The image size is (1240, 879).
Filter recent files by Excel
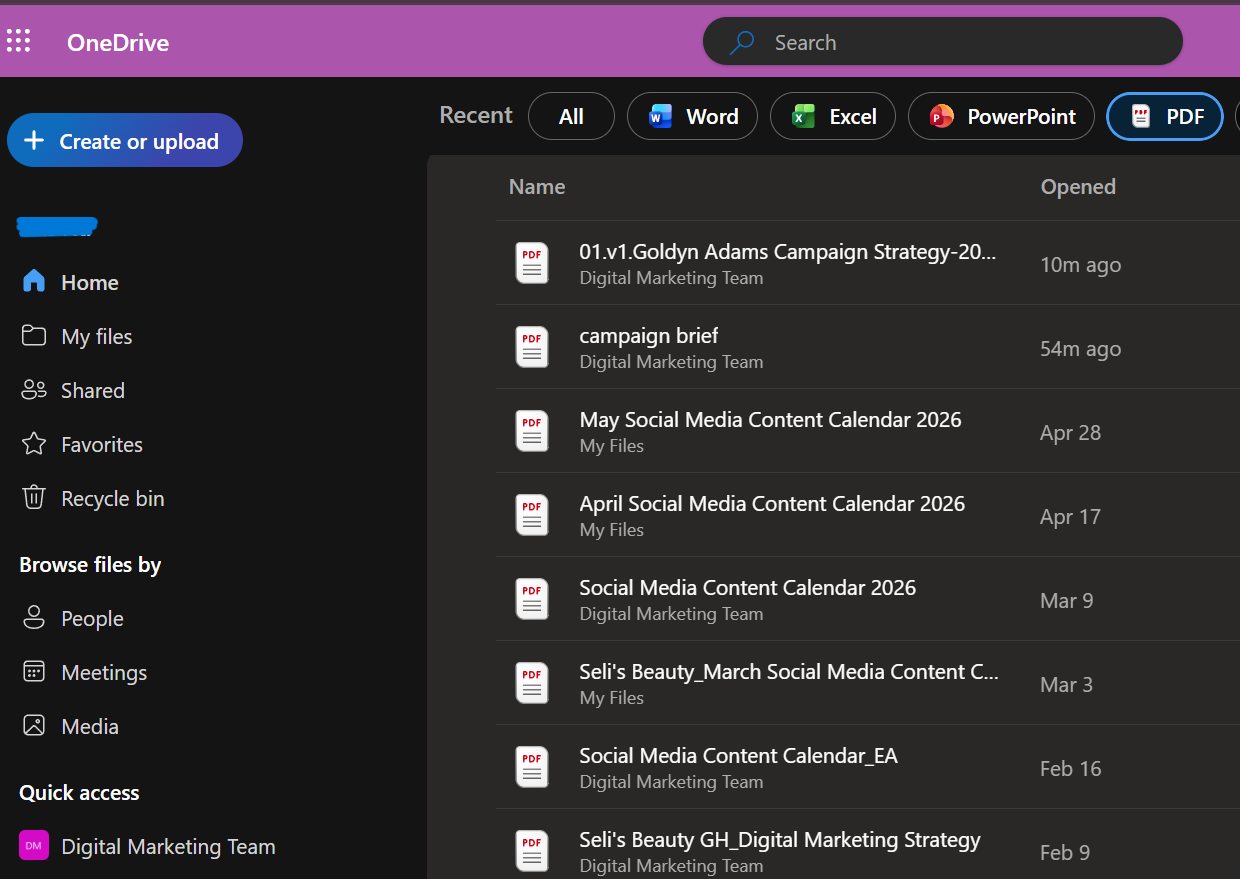pyautogui.click(x=833, y=116)
